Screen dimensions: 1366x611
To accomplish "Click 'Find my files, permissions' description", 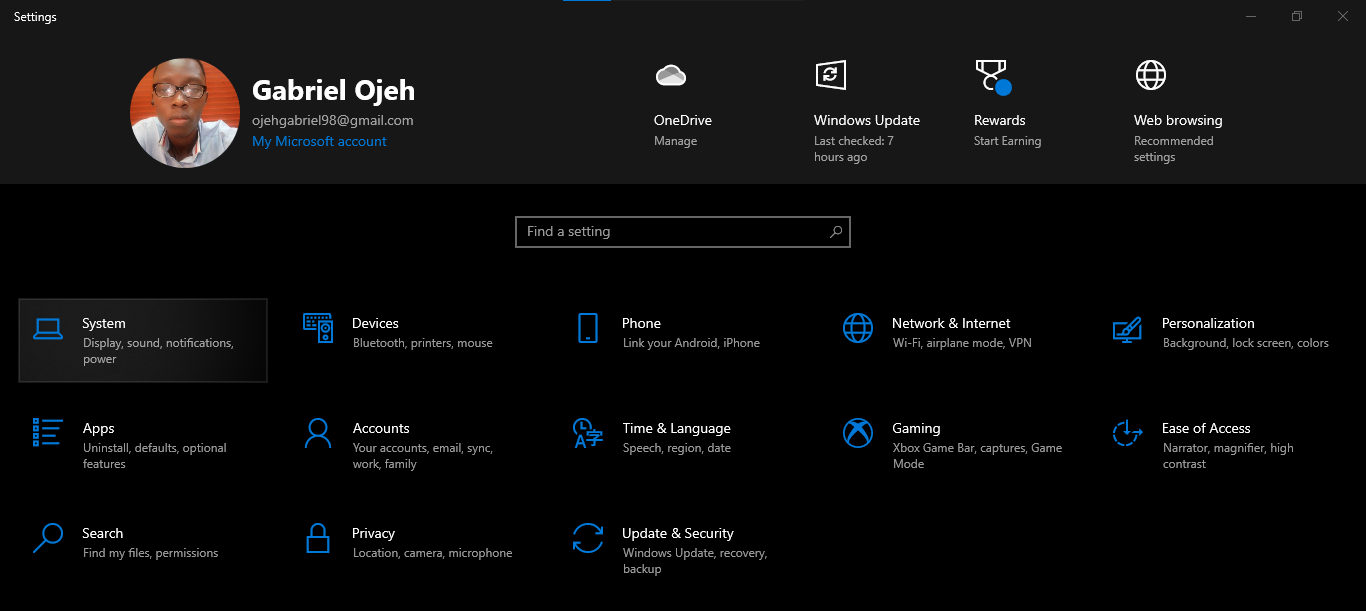I will 151,554.
